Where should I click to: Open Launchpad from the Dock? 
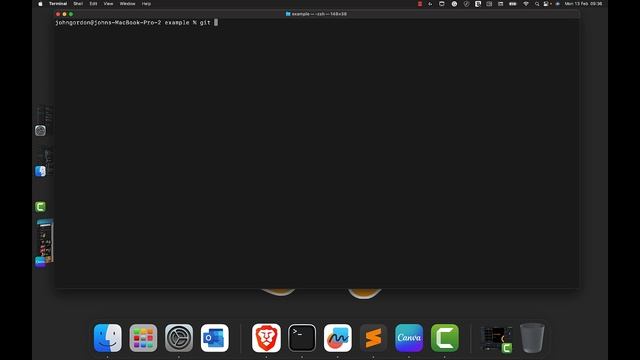(143, 338)
